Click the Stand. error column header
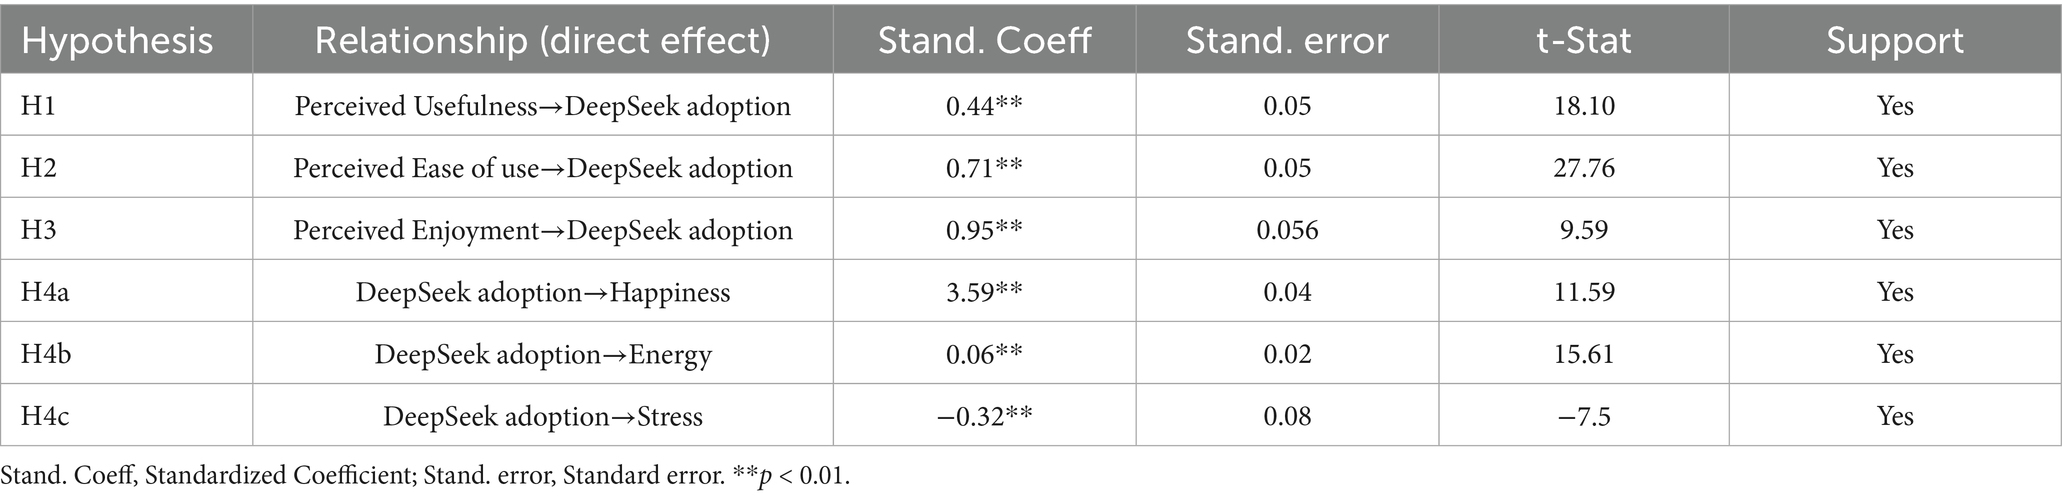2062x500 pixels. pos(1287,40)
